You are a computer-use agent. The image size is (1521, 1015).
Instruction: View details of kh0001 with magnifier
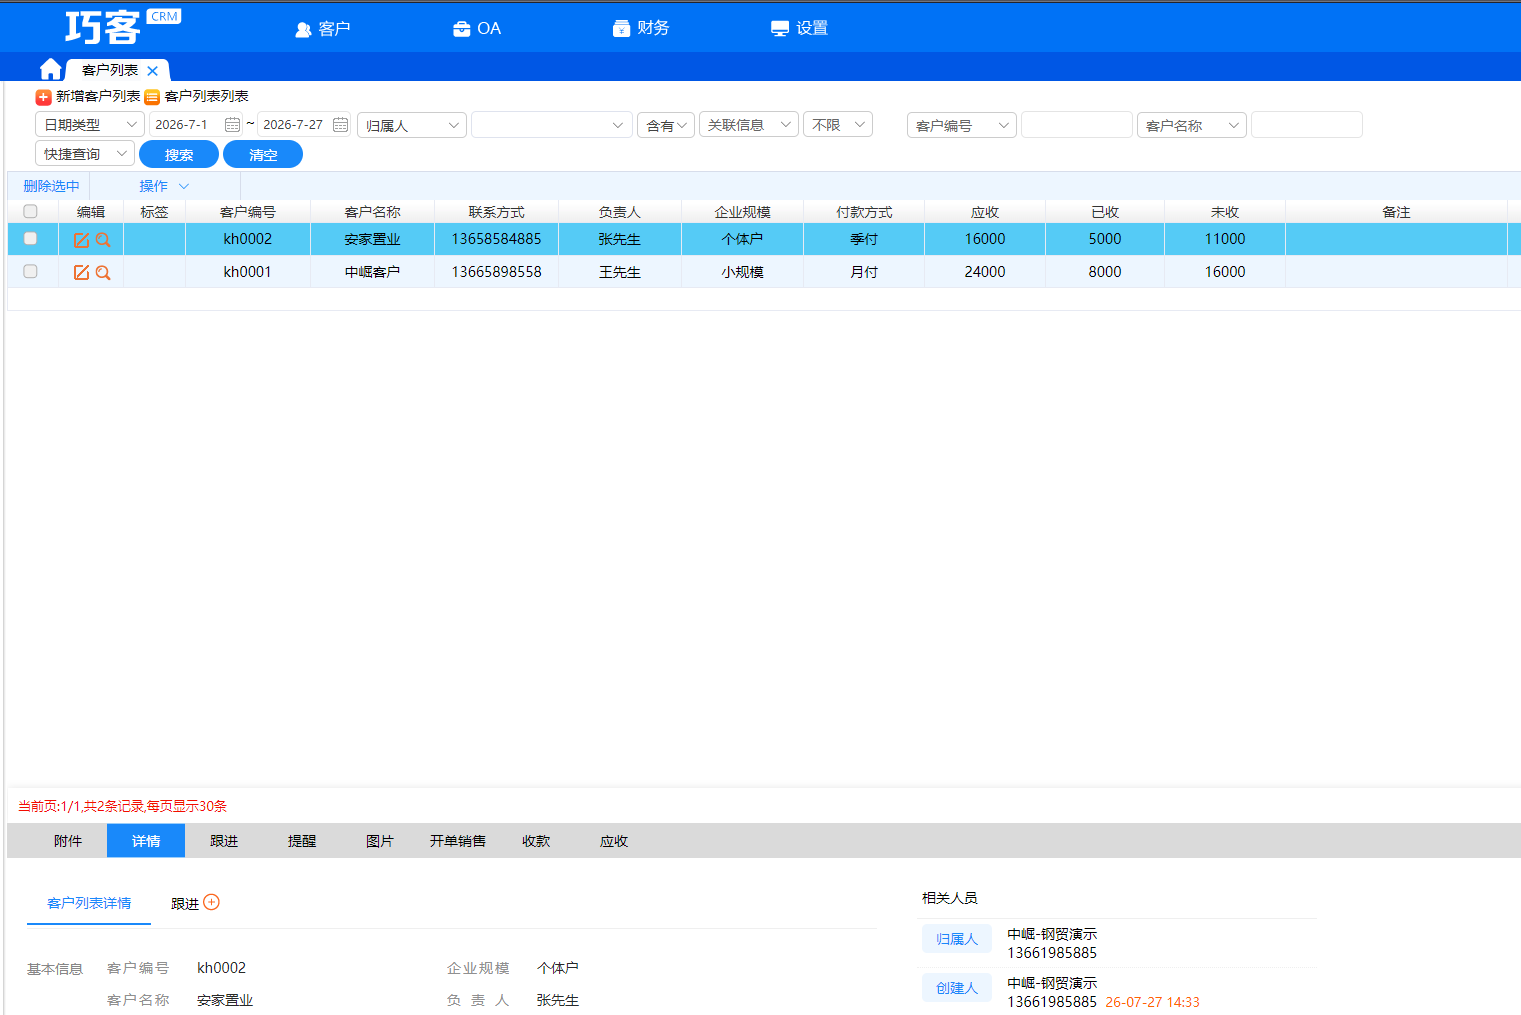tap(103, 272)
